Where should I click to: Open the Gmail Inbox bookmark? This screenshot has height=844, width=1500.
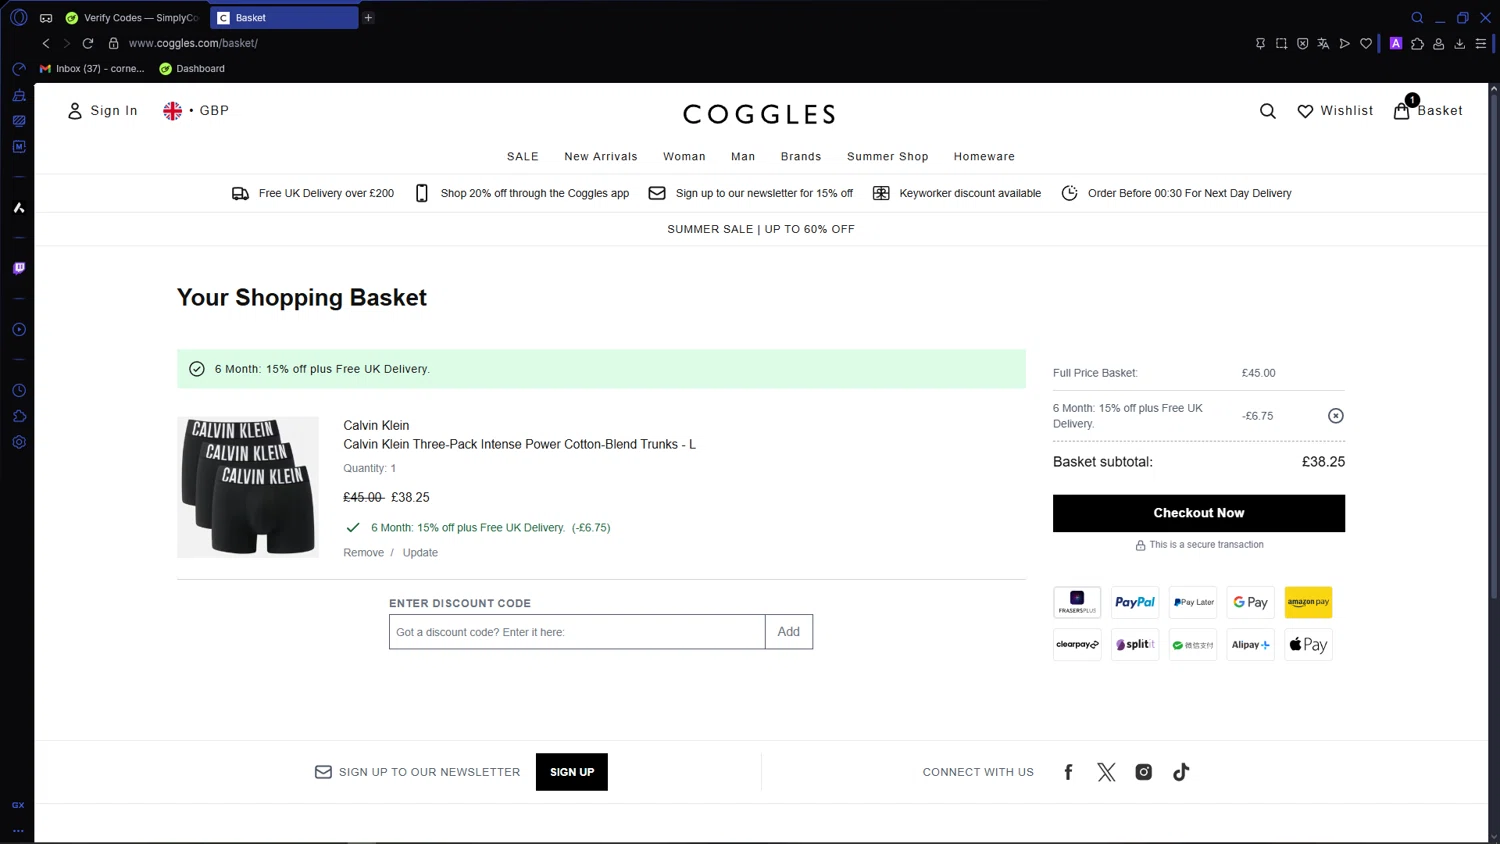(x=92, y=69)
